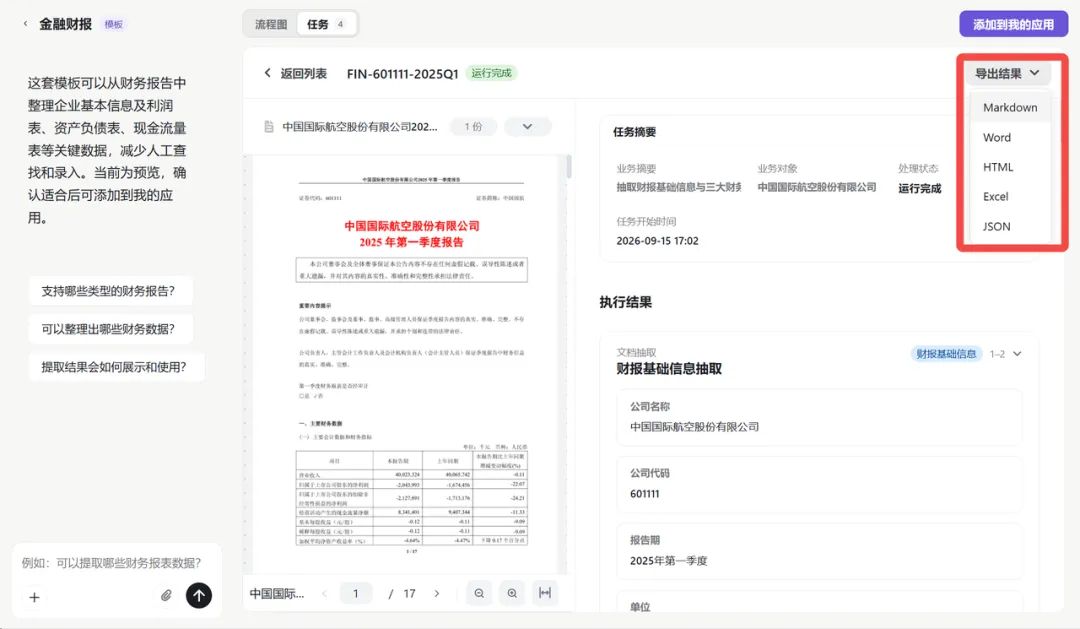The image size is (1080, 629).
Task: Click the 模板 tag beside 金融财报
Action: click(x=114, y=24)
